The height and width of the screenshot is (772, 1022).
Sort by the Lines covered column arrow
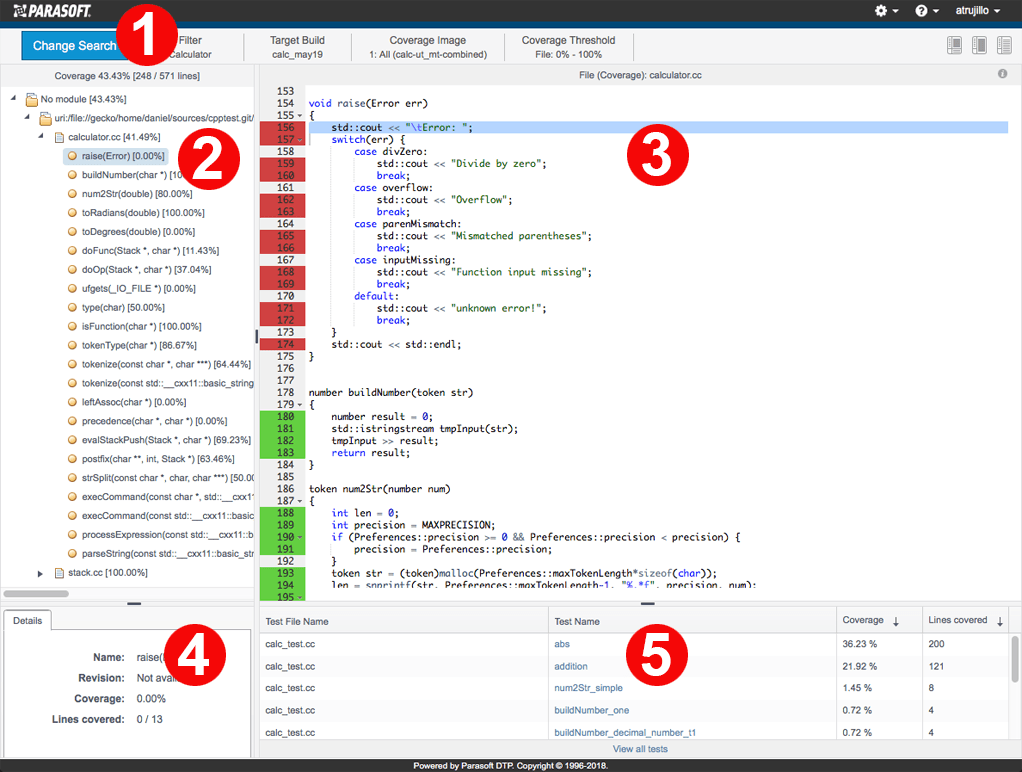[1000, 621]
